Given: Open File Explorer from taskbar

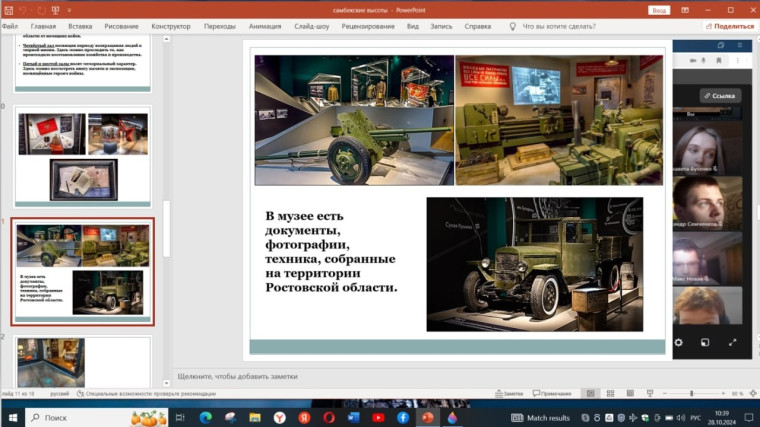Looking at the screenshot, I should pyautogui.click(x=255, y=417).
